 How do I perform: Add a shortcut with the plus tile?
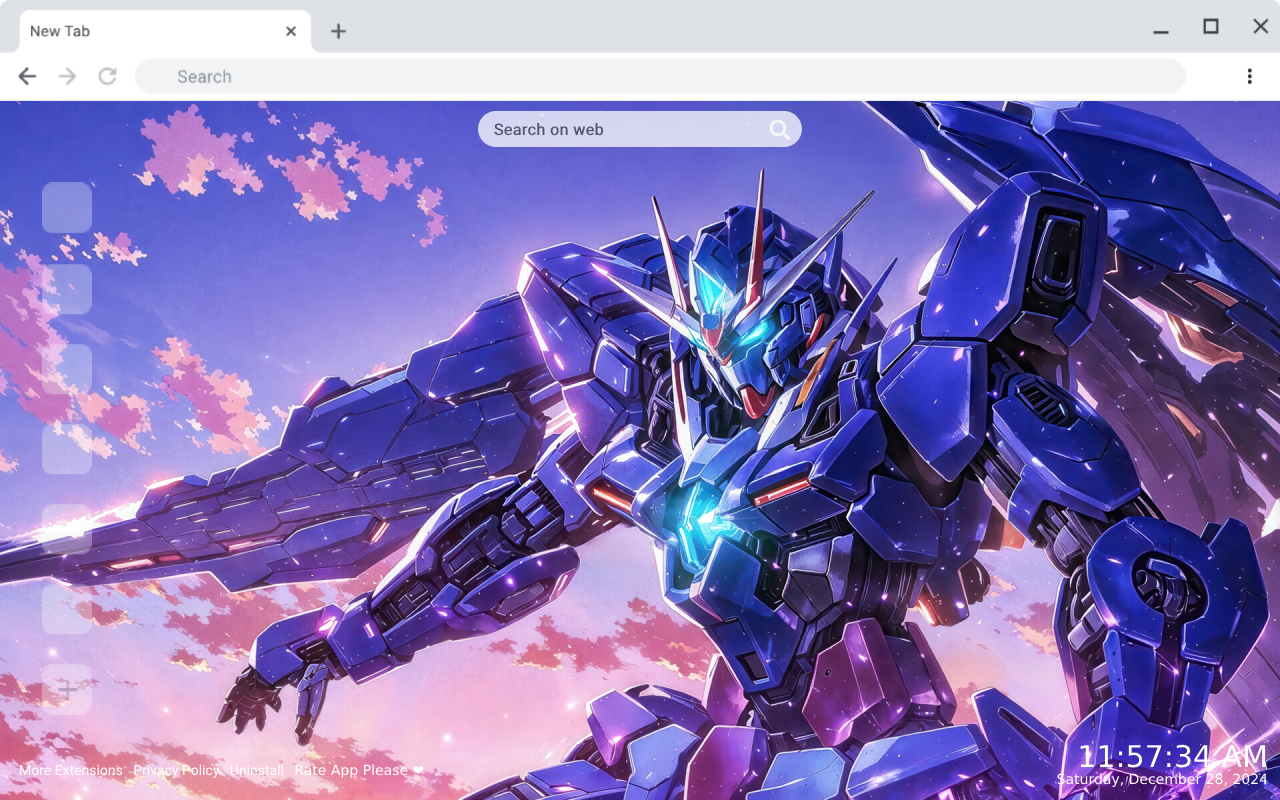point(67,689)
